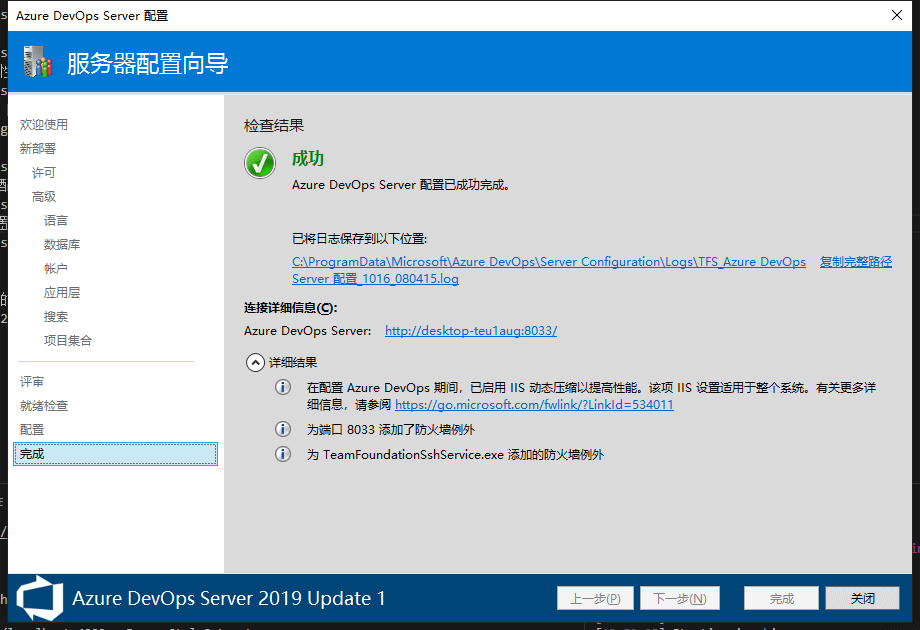Viewport: 920px width, 630px height.
Task: Open the go.microsoft.com fwlink link
Action: tap(534, 405)
